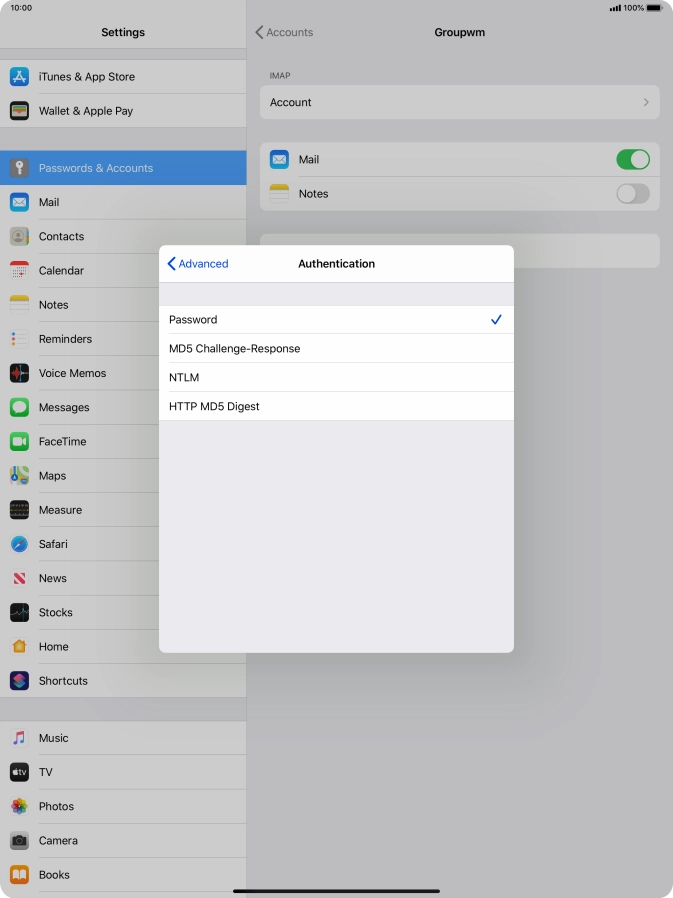Select Password authentication option

pyautogui.click(x=335, y=320)
